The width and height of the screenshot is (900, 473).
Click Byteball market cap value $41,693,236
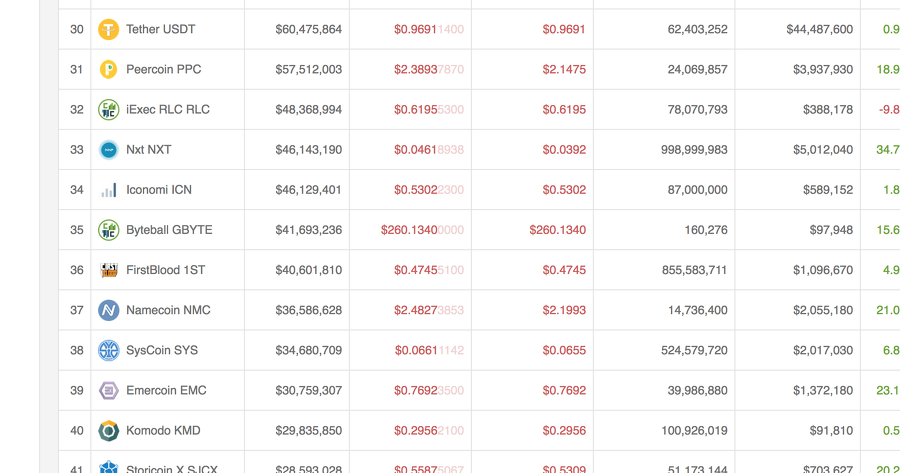tap(308, 230)
